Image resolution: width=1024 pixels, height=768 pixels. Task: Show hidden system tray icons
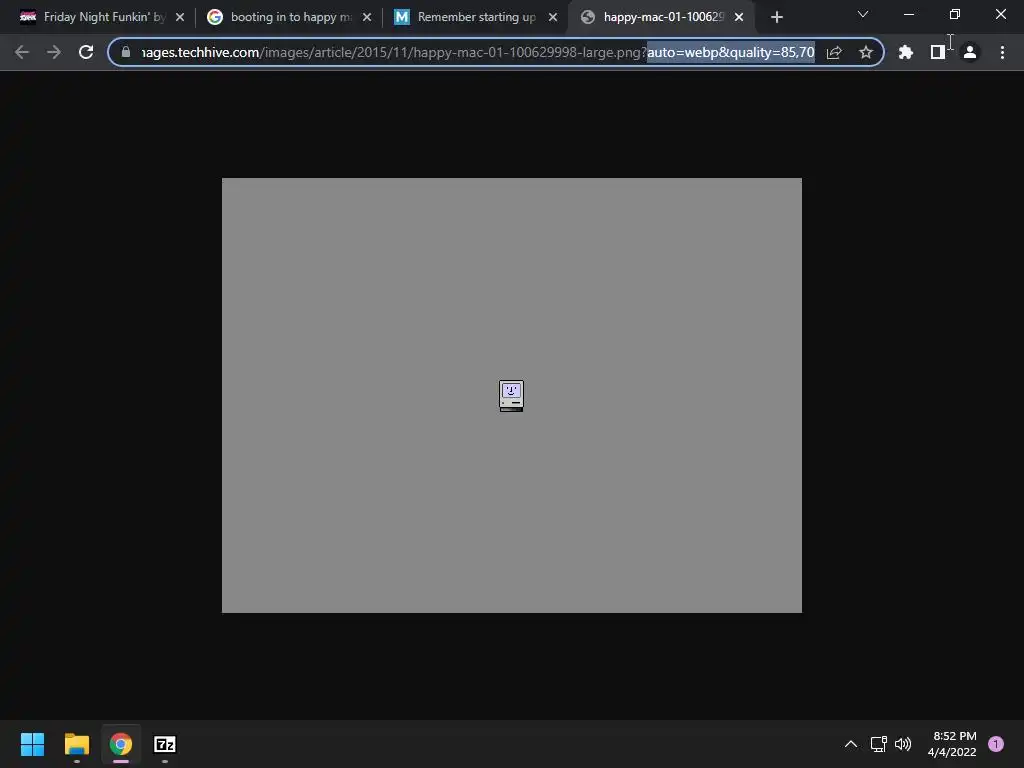(x=851, y=744)
